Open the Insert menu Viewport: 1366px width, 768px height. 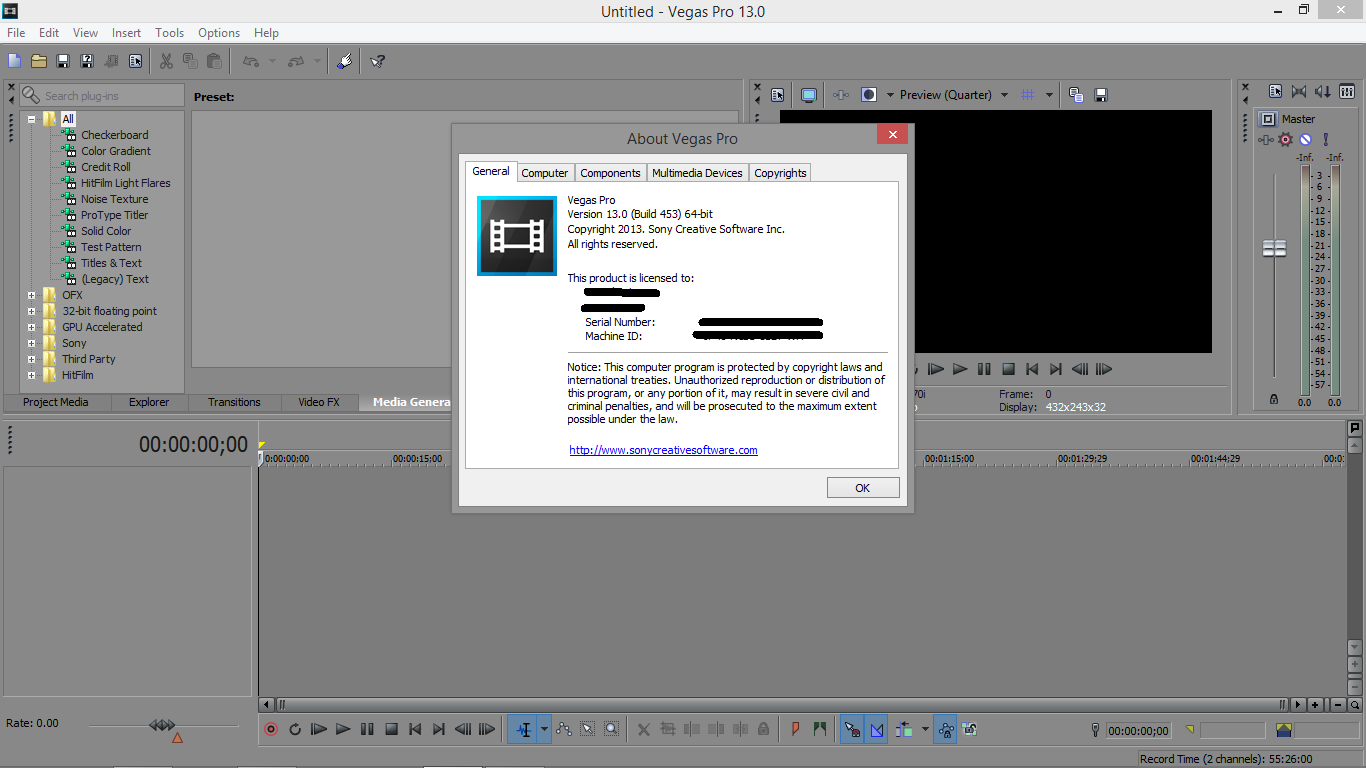[126, 33]
